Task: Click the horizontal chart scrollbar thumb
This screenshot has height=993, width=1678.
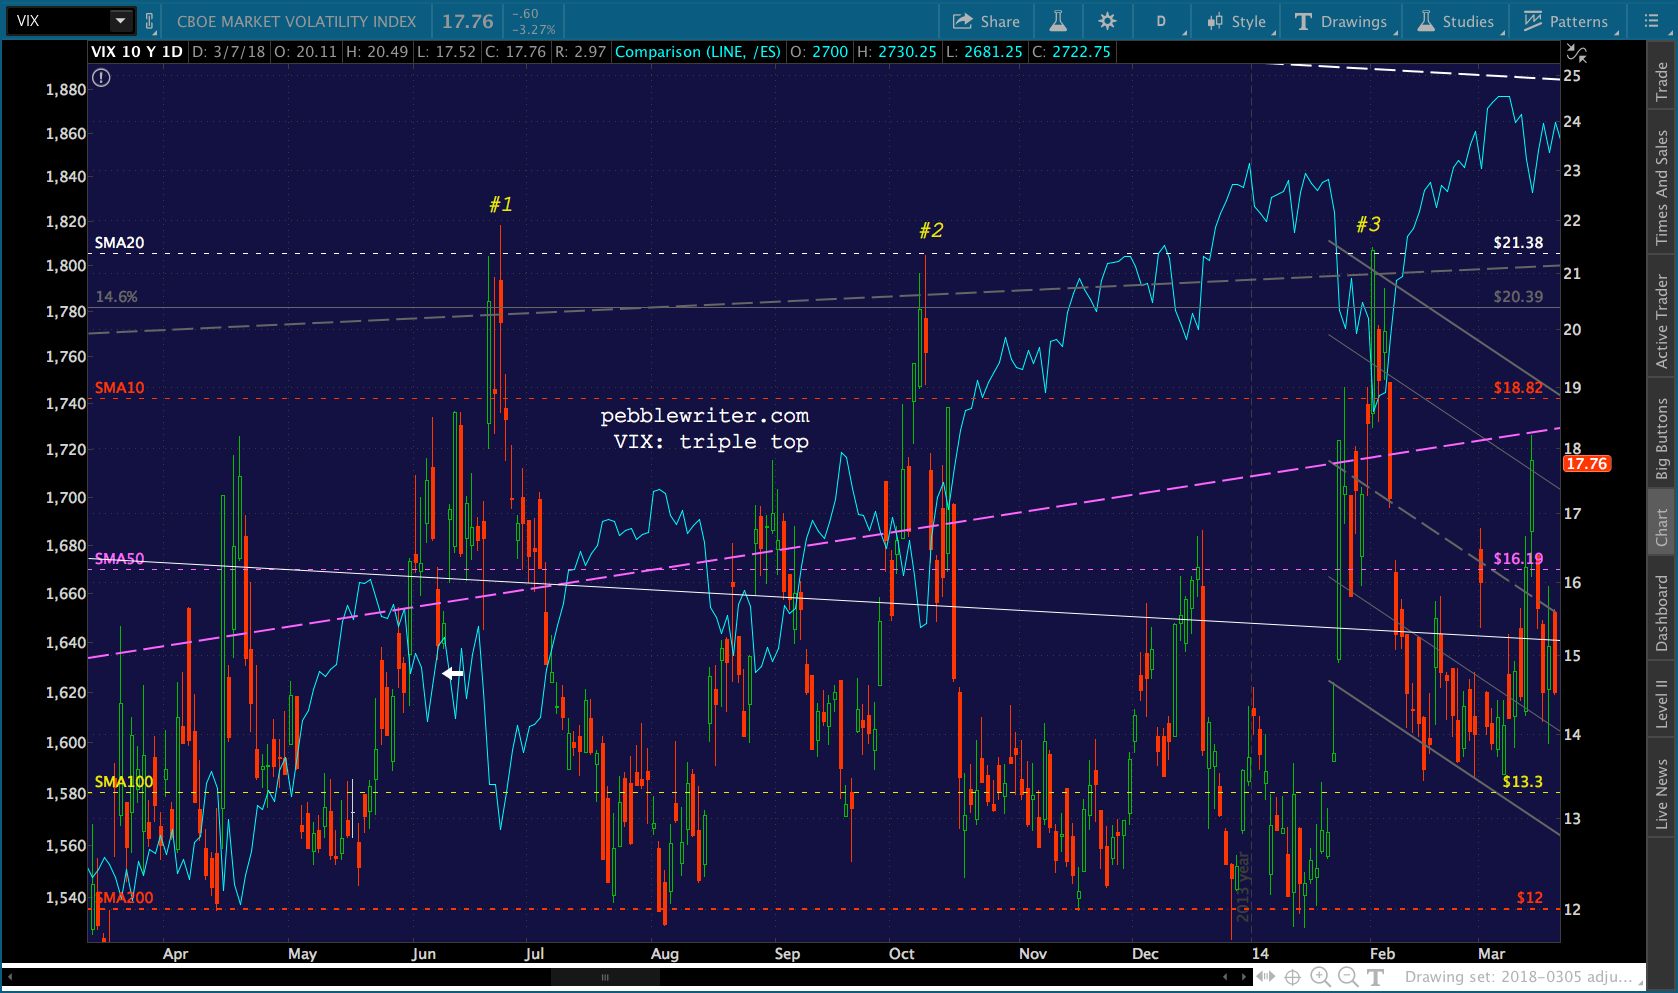Action: pyautogui.click(x=605, y=977)
